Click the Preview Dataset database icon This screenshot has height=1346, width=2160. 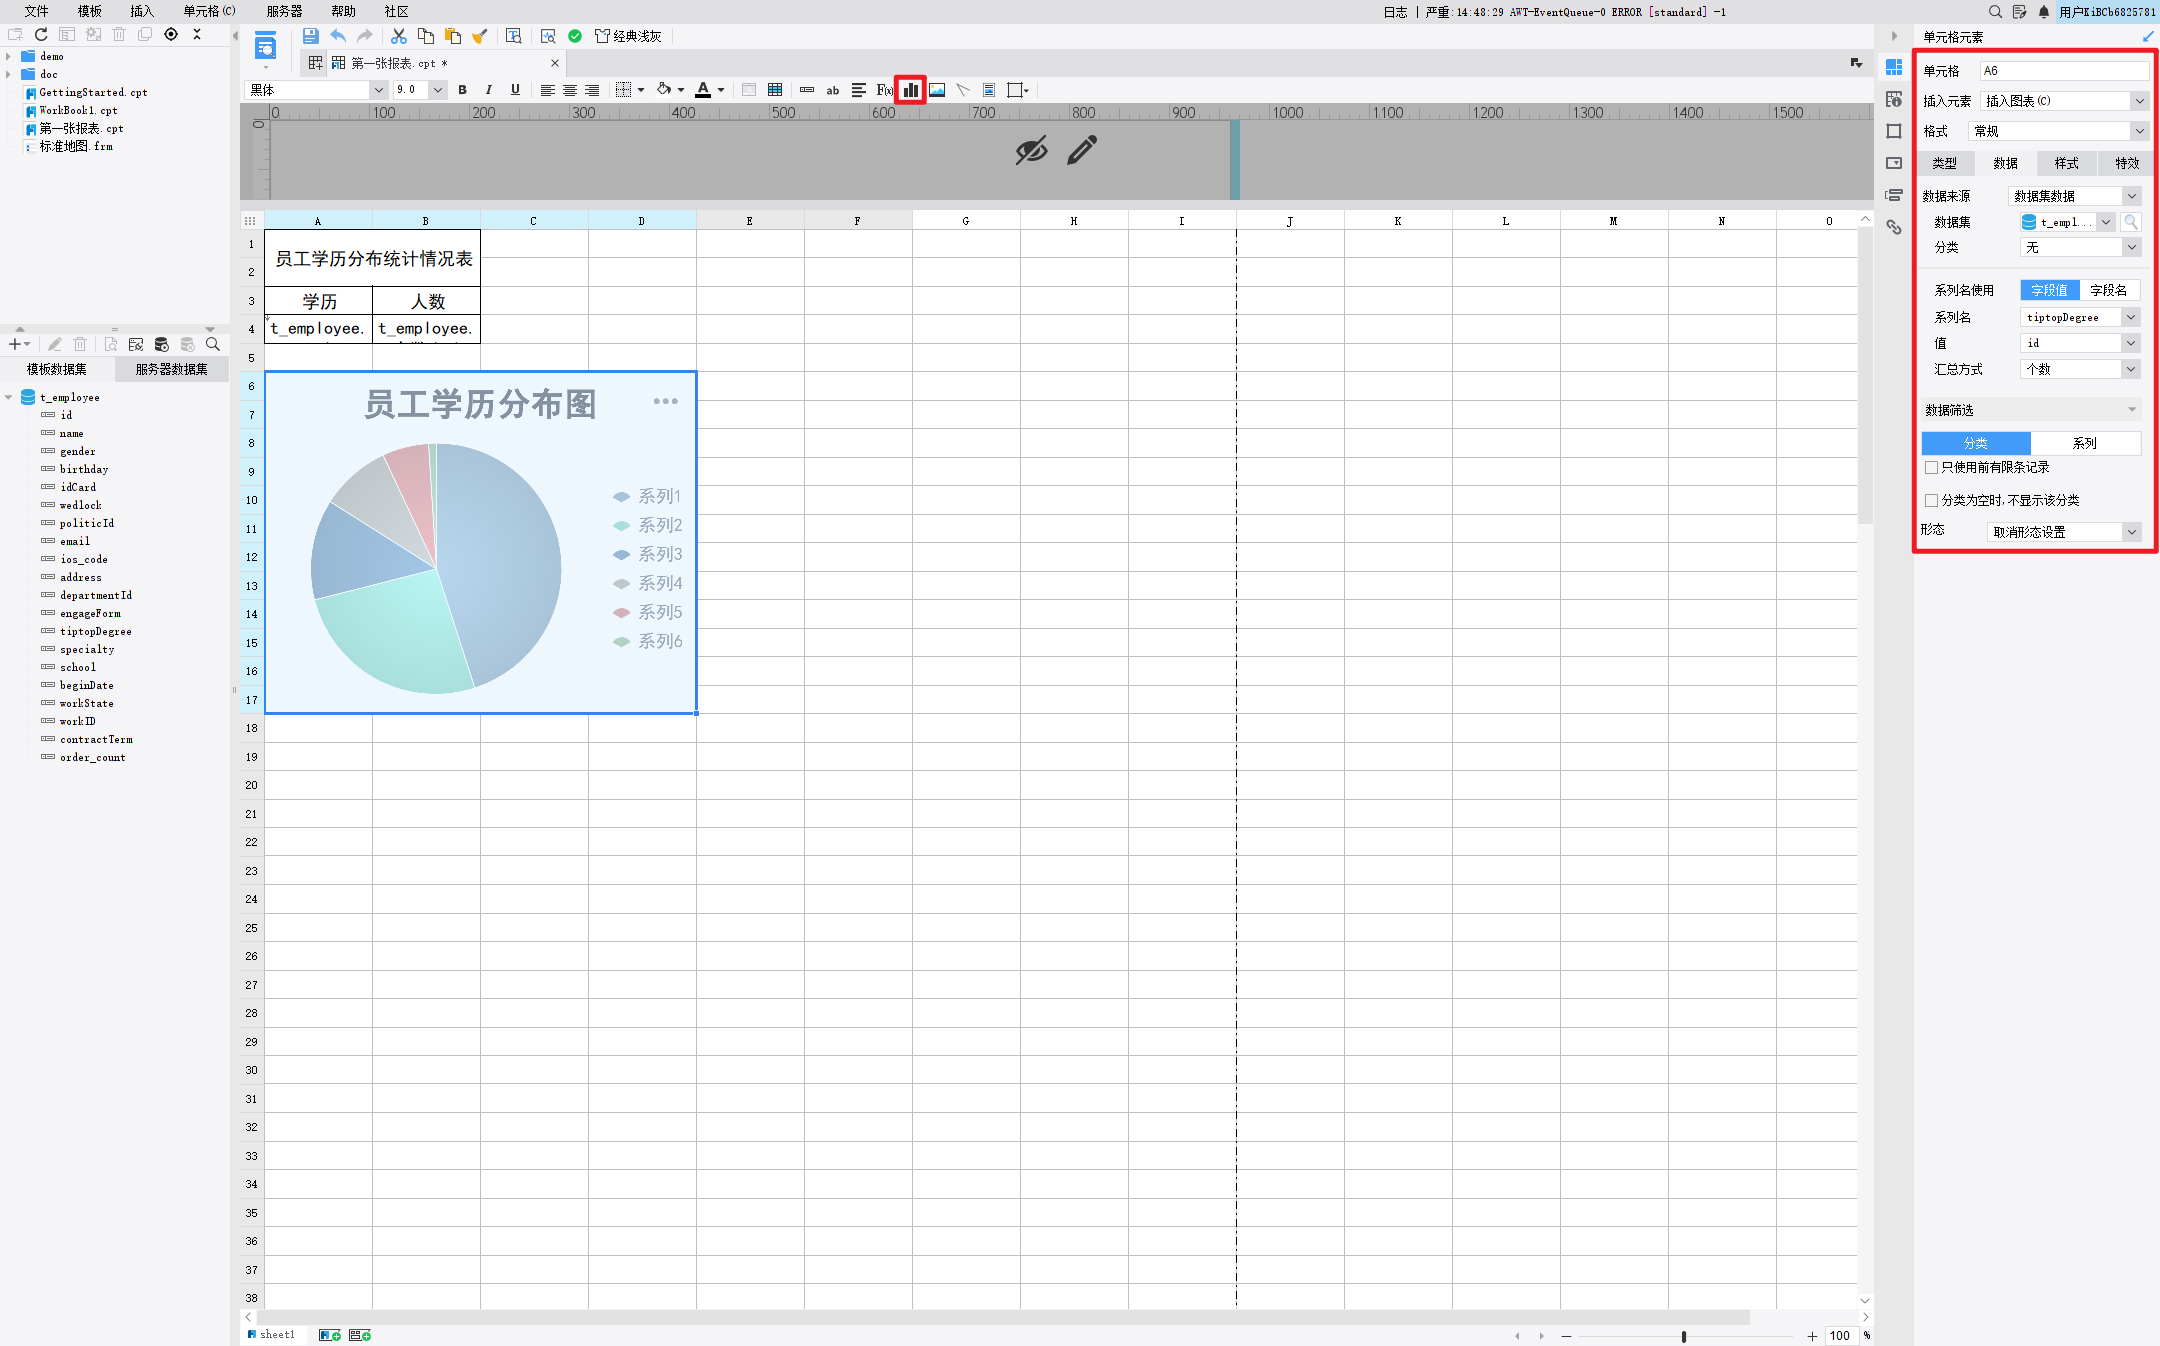pos(162,344)
